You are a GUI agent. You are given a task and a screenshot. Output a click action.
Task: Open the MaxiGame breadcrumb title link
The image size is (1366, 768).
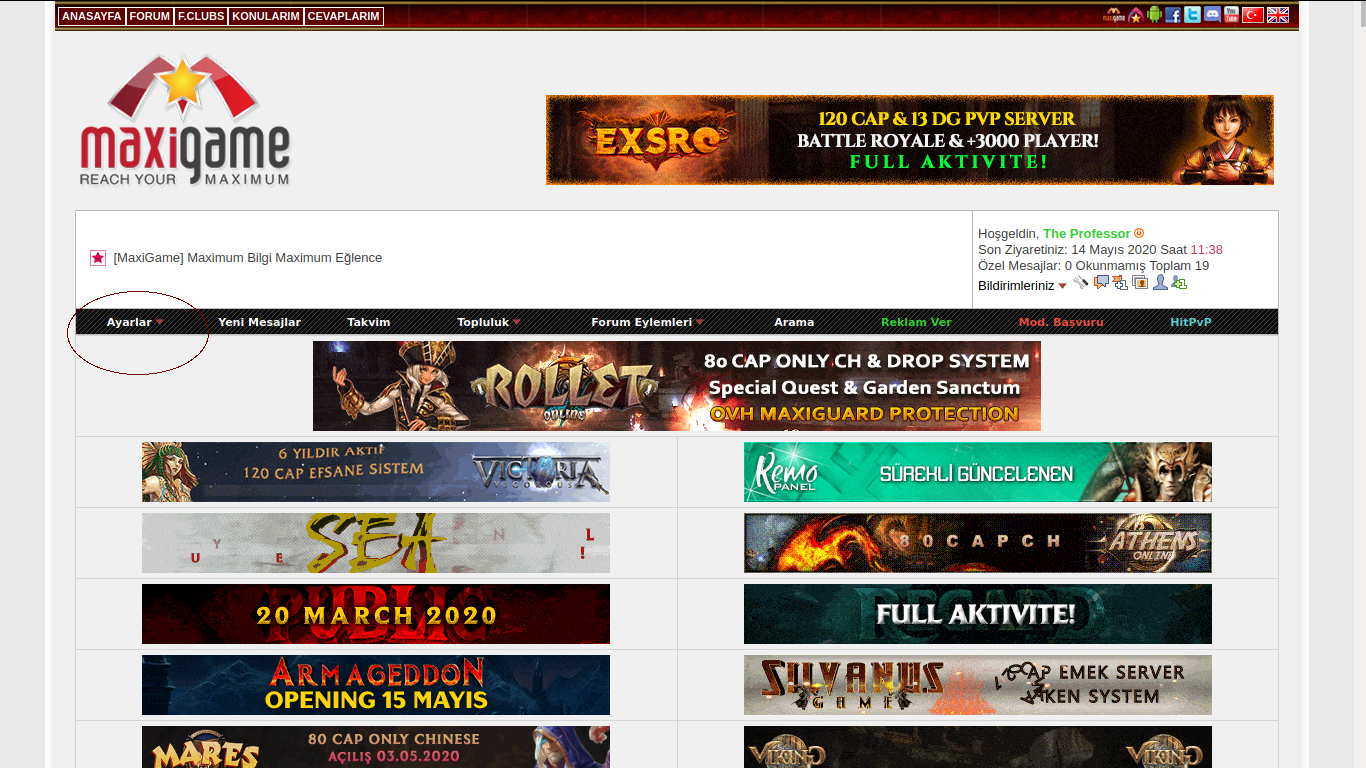pos(248,257)
